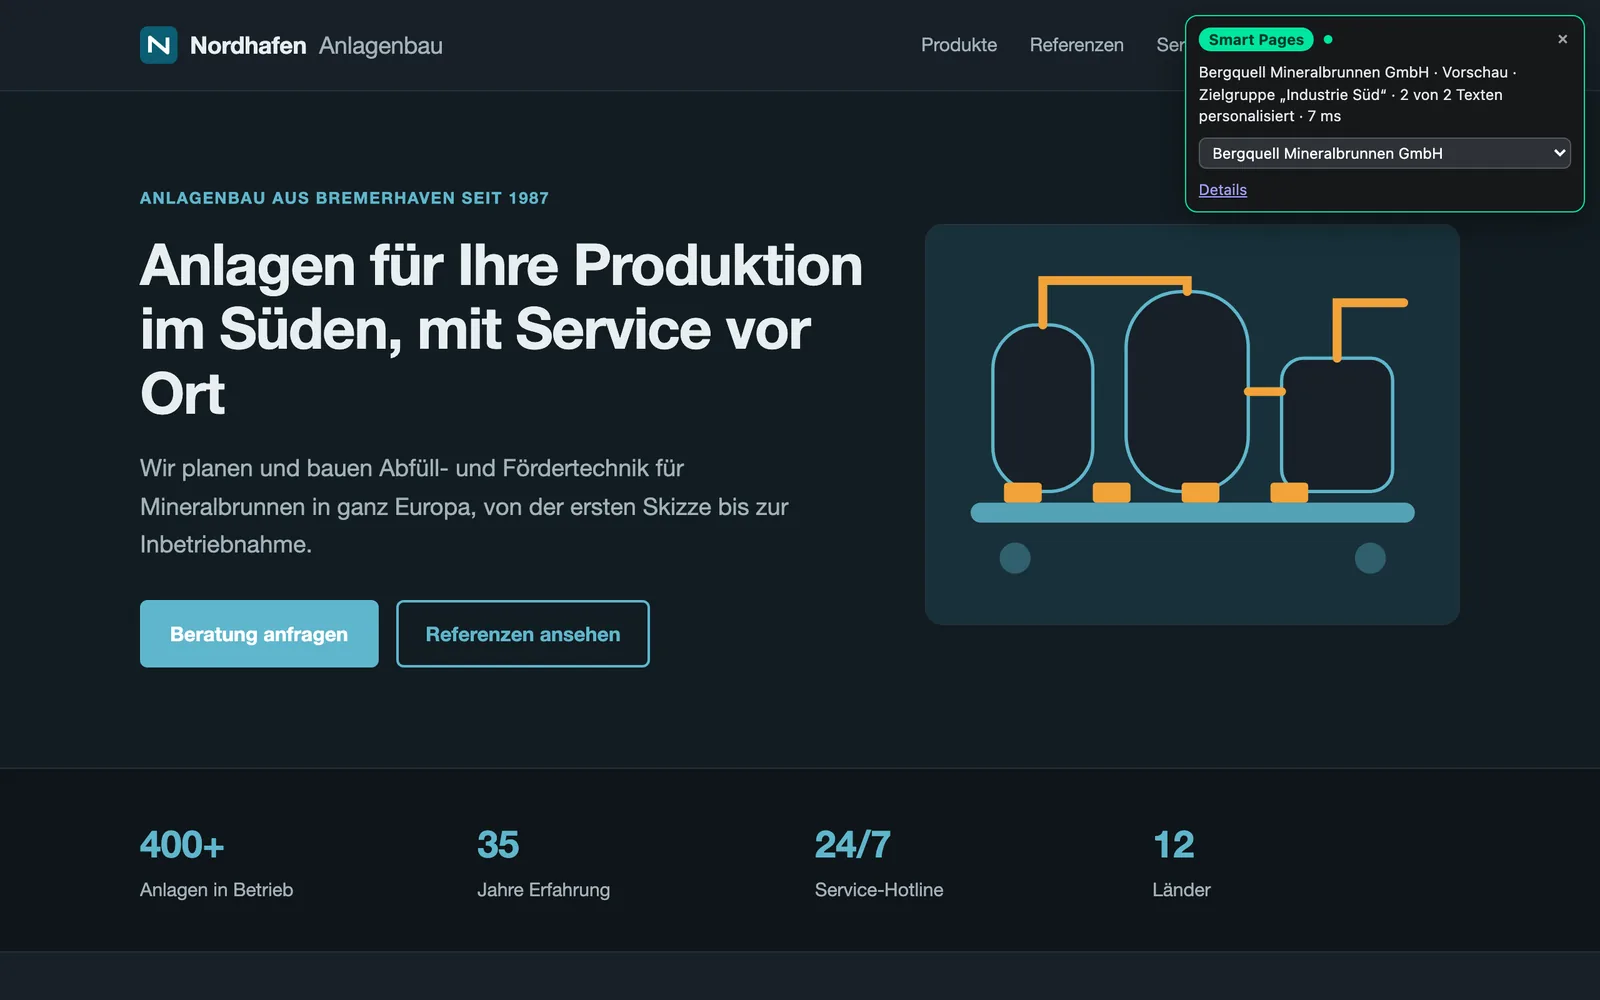Click the 'Länder' label

click(1181, 890)
